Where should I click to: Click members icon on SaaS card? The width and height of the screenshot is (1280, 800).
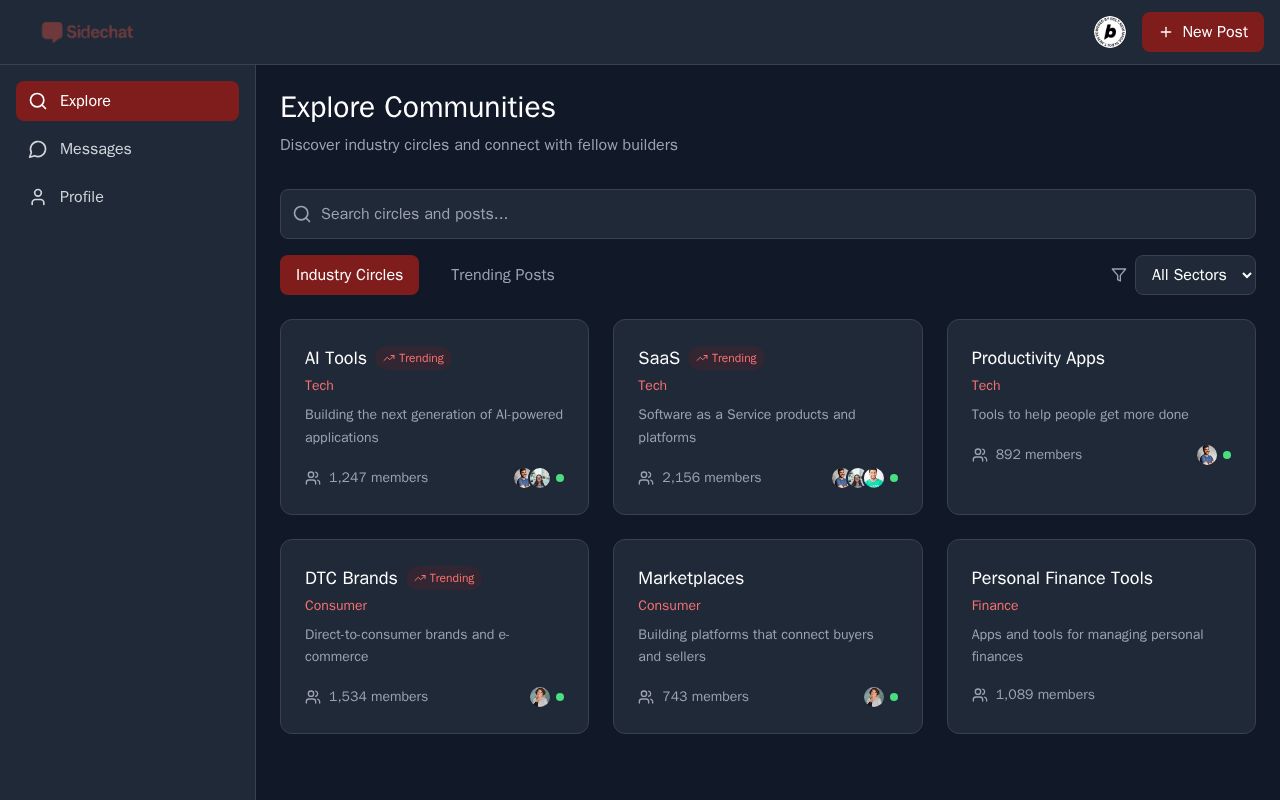646,478
